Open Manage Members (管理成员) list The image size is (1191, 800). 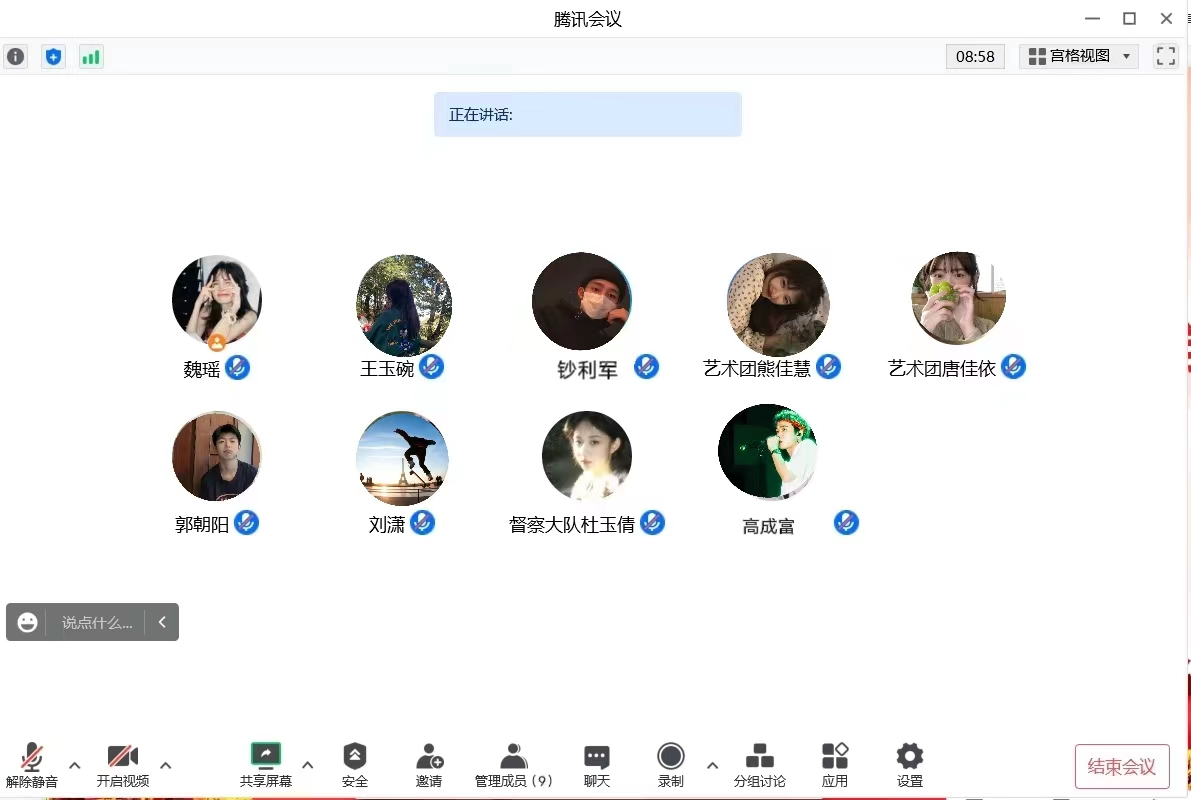[514, 765]
